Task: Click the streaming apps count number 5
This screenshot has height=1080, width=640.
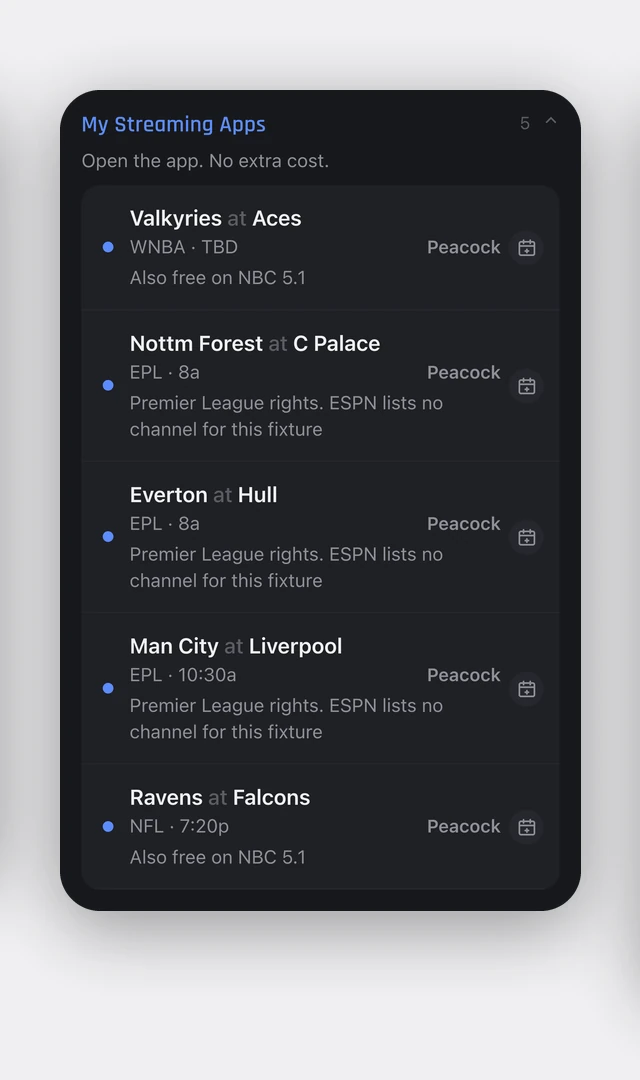Action: click(x=525, y=123)
